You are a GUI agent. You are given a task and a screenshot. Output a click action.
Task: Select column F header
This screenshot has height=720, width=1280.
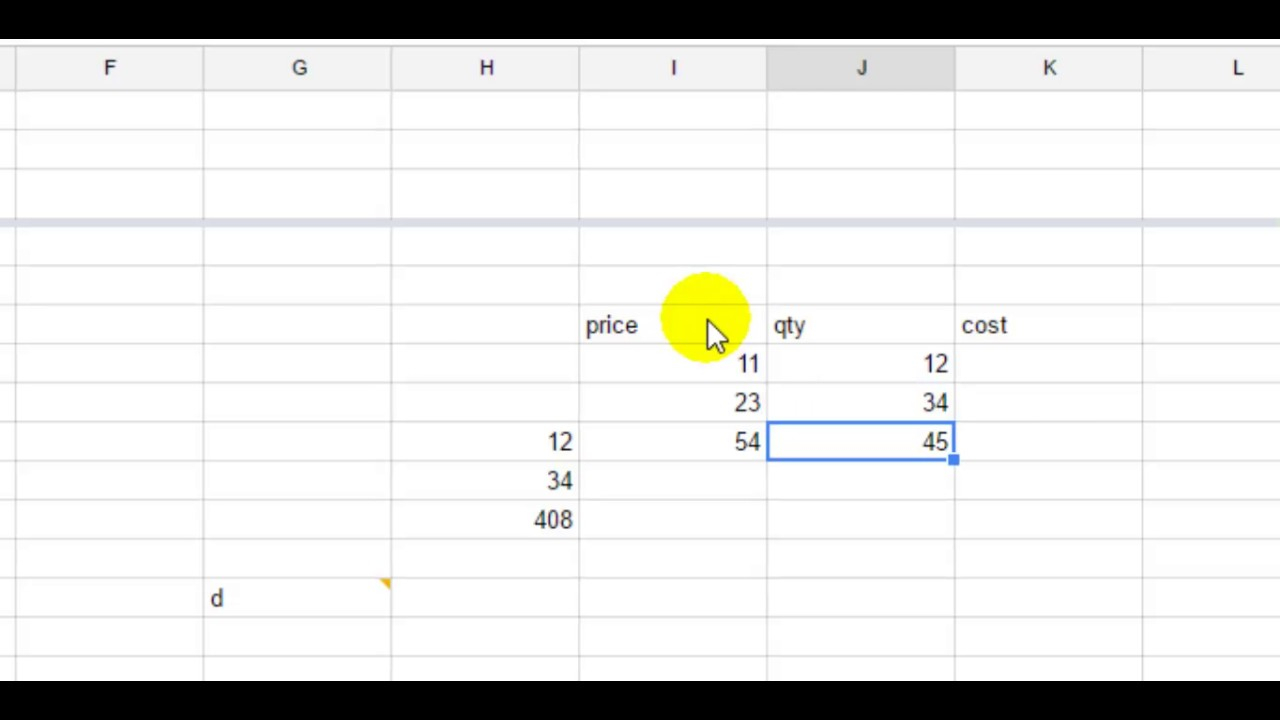tap(109, 68)
